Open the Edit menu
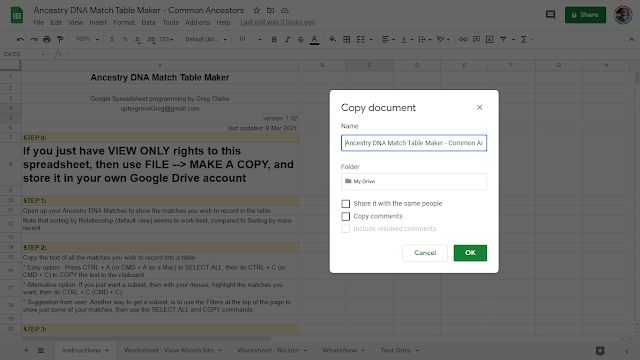The height and width of the screenshot is (360, 640). click(x=56, y=22)
